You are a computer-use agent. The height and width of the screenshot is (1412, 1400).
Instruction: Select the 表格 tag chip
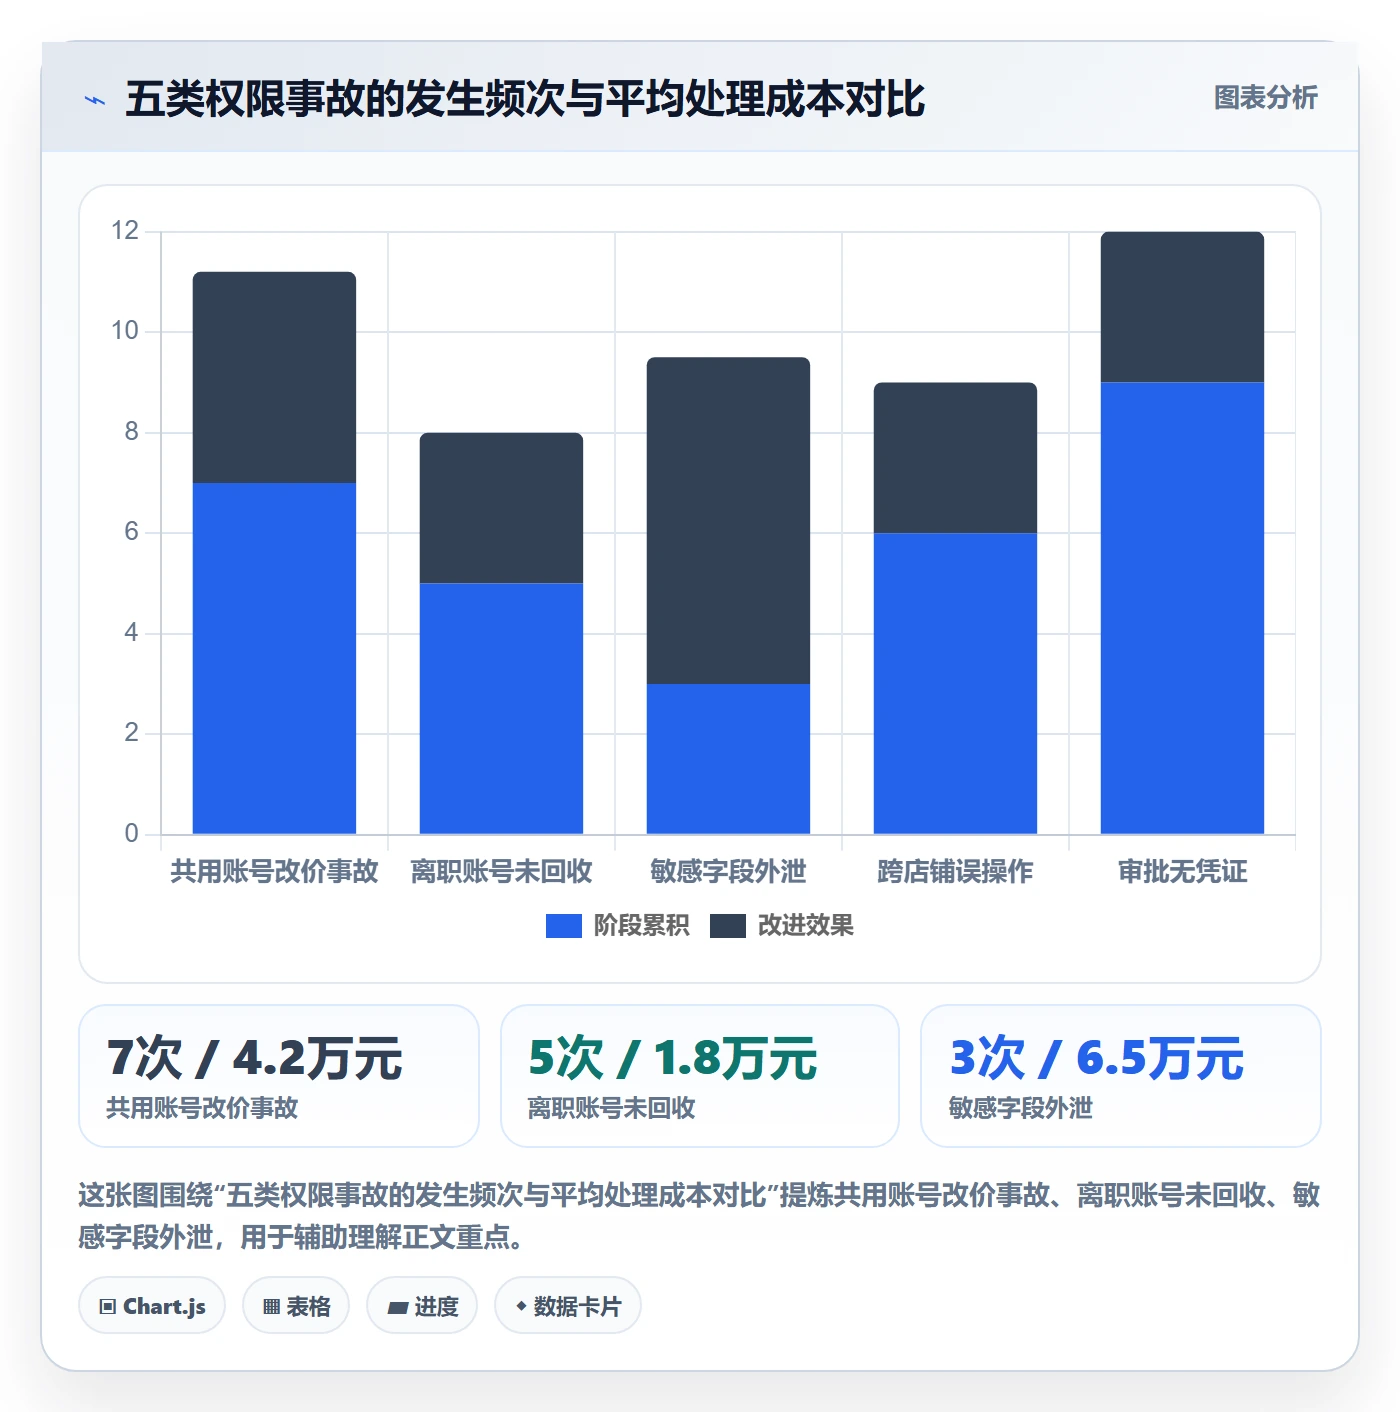[x=296, y=1306]
